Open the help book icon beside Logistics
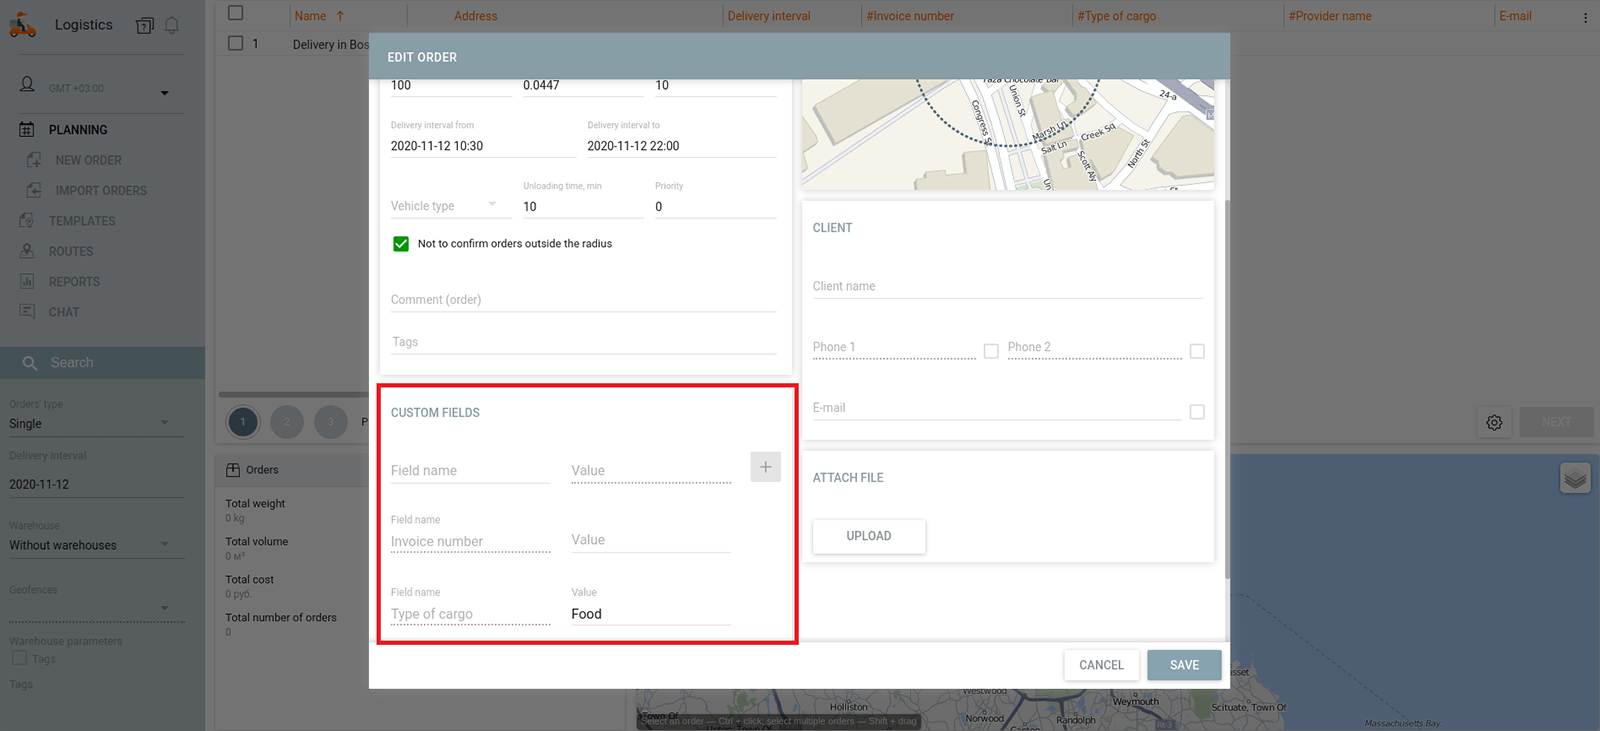 tap(145, 25)
